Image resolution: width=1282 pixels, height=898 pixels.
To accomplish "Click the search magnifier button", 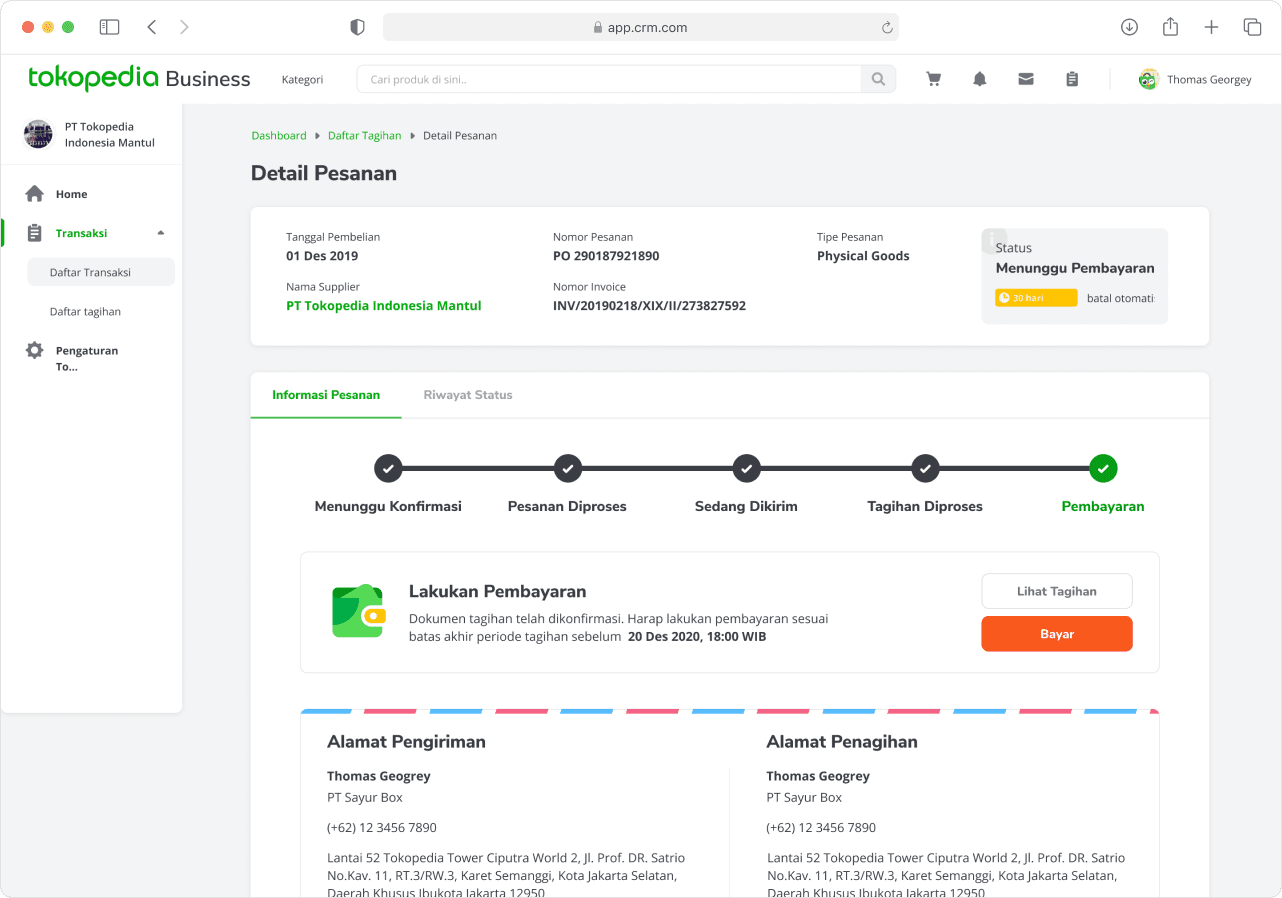I will (x=879, y=79).
